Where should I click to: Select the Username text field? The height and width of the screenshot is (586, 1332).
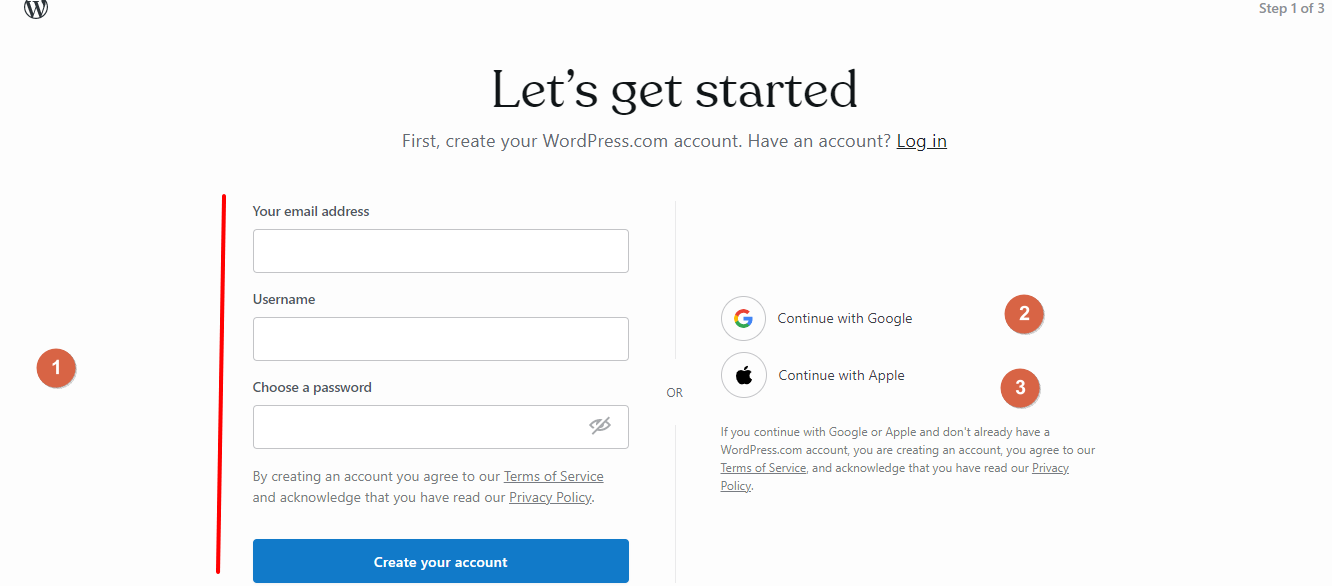pyautogui.click(x=440, y=339)
